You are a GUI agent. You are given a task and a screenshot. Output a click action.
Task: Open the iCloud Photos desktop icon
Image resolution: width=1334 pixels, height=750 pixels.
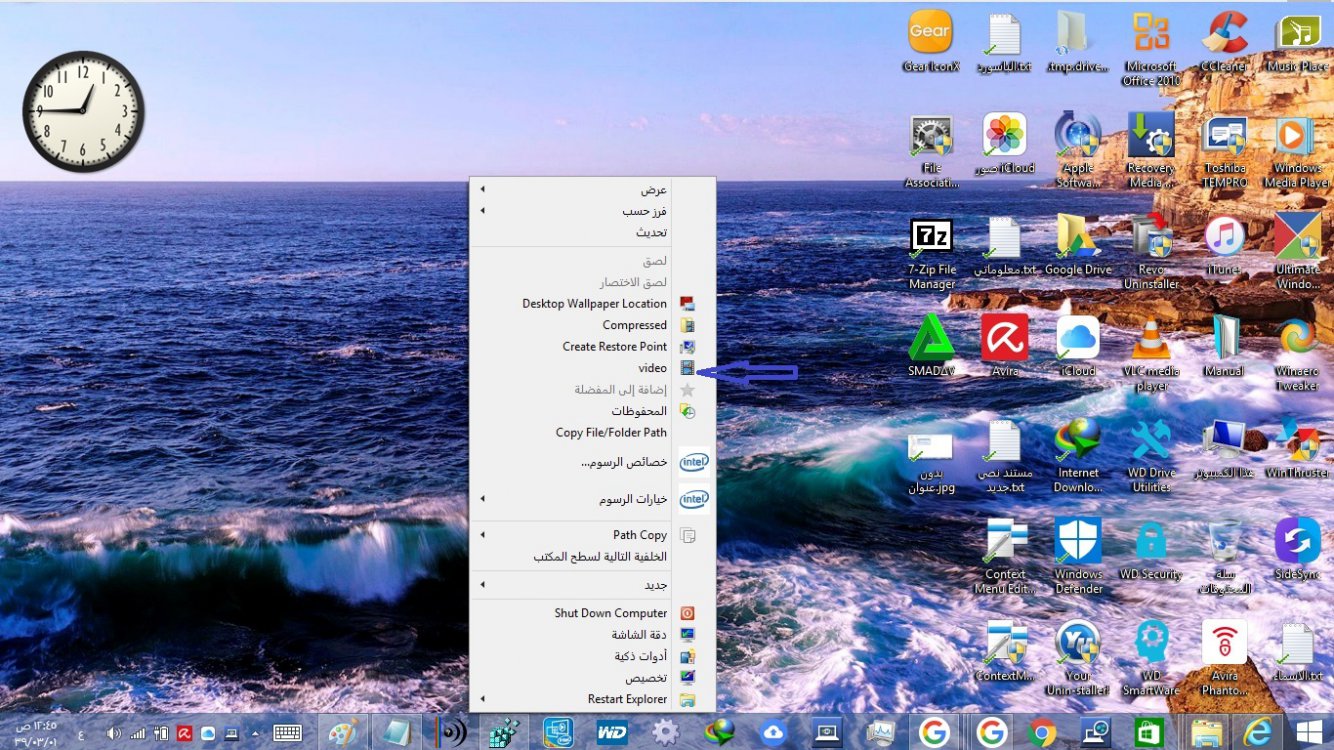click(1005, 144)
